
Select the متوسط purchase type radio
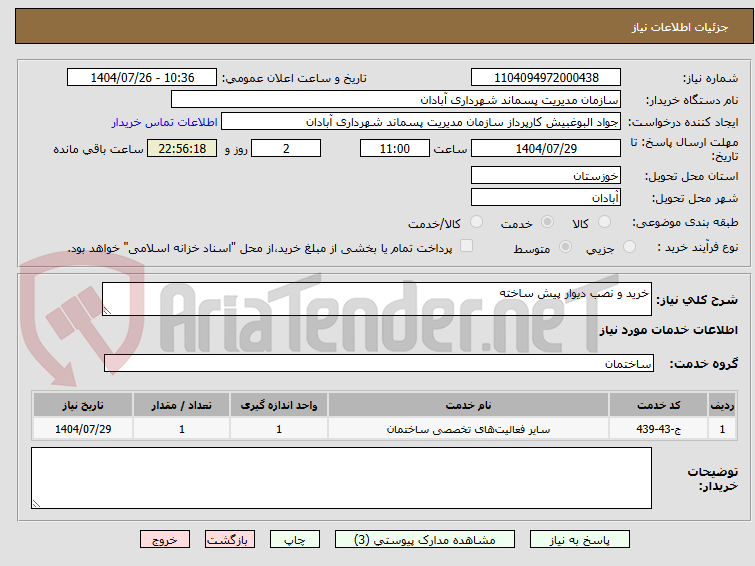point(565,247)
